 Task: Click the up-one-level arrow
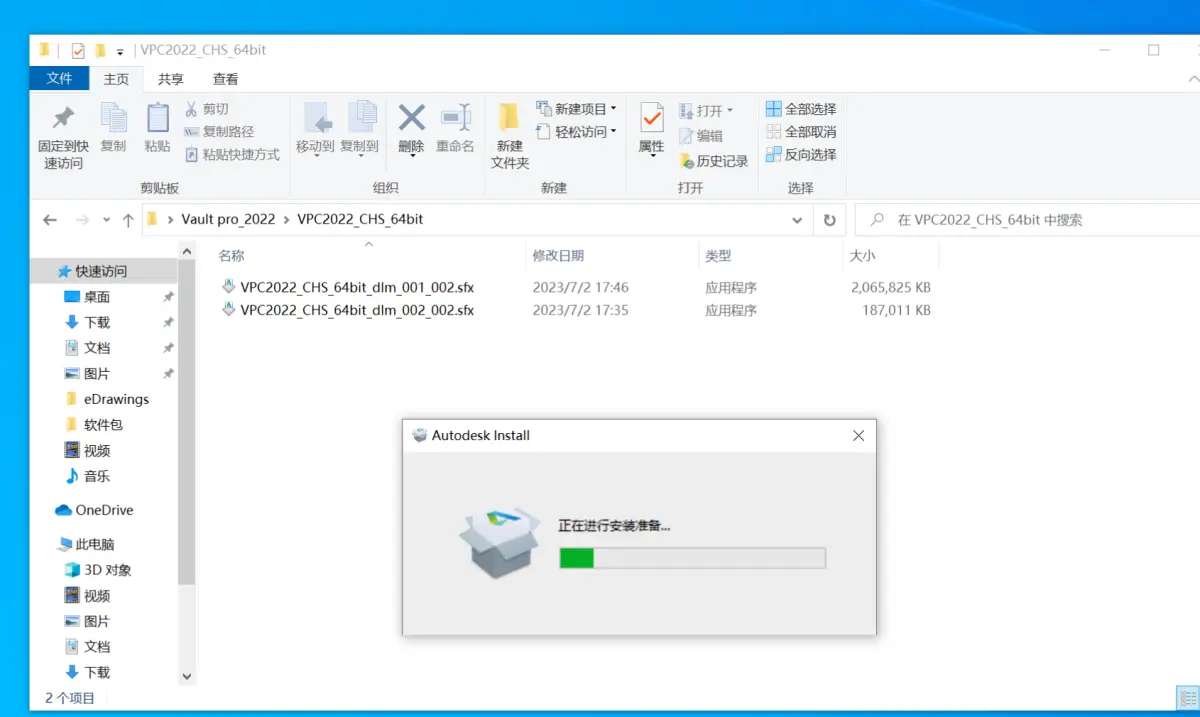click(128, 220)
